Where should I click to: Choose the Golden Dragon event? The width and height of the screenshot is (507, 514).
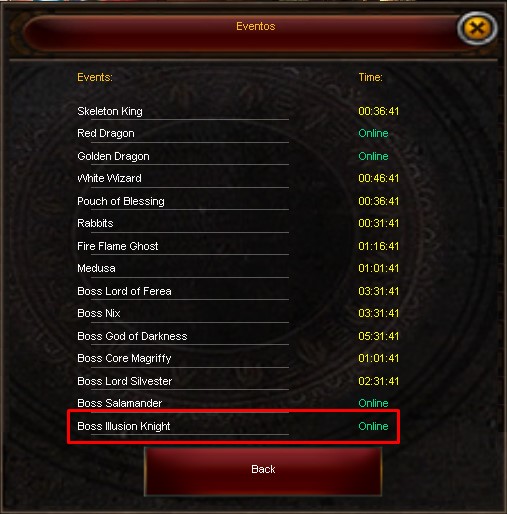point(113,156)
